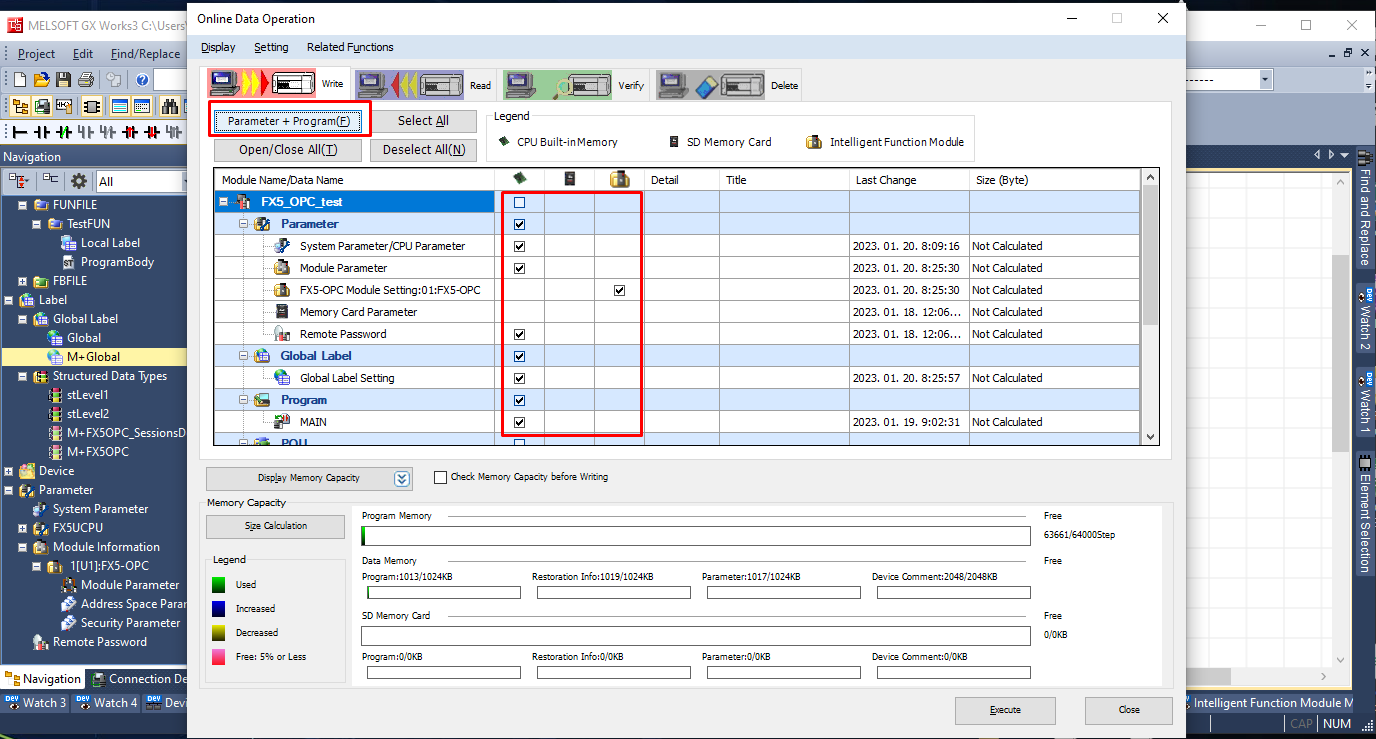Collapse the Program group in data list
The height and width of the screenshot is (739, 1376).
pos(244,400)
